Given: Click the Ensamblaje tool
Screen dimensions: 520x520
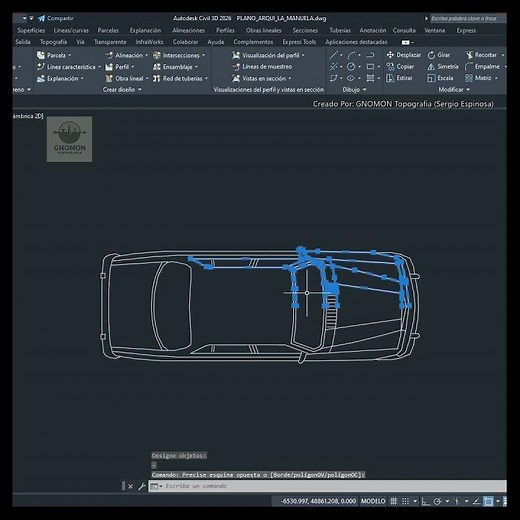Looking at the screenshot, I should coord(173,67).
